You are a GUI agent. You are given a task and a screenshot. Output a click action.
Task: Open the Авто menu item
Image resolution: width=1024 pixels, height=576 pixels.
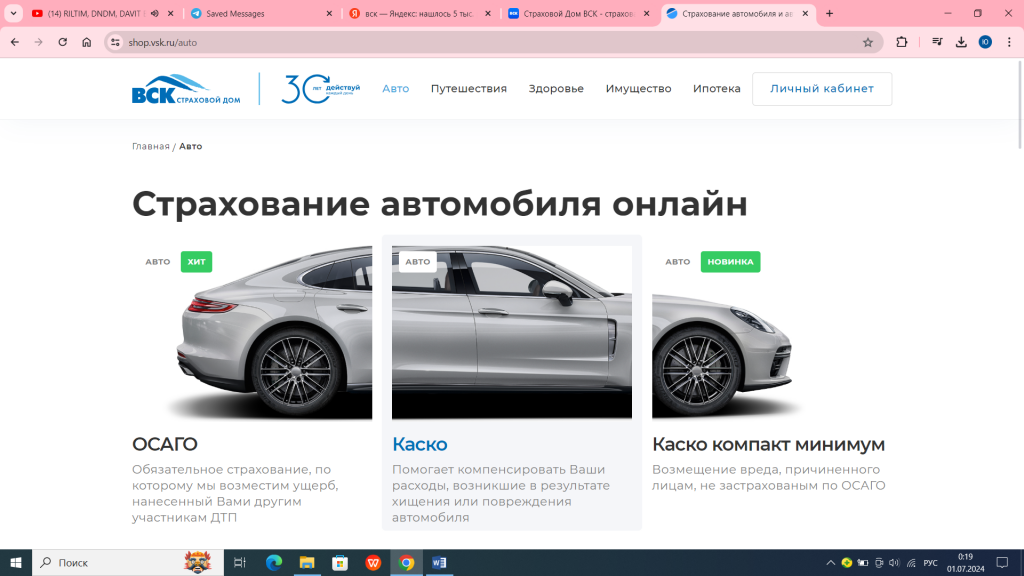tap(396, 89)
